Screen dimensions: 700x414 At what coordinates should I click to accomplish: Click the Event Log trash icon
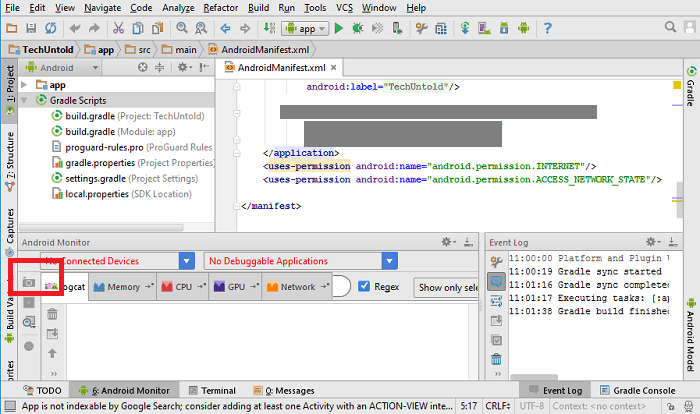[x=496, y=359]
